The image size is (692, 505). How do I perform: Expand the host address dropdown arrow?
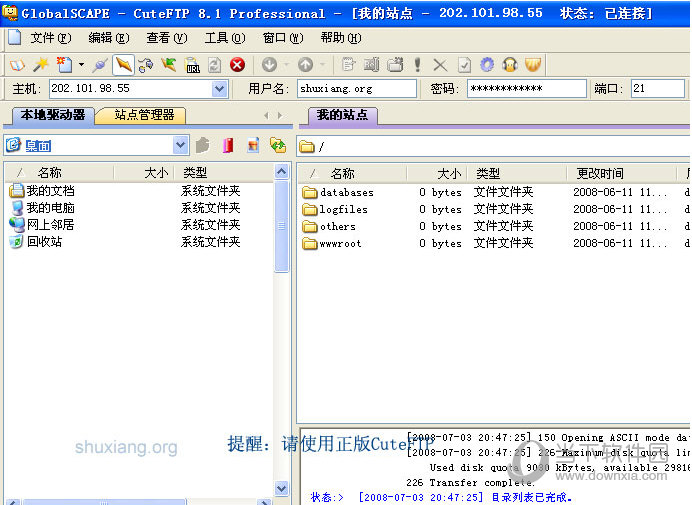coord(220,89)
